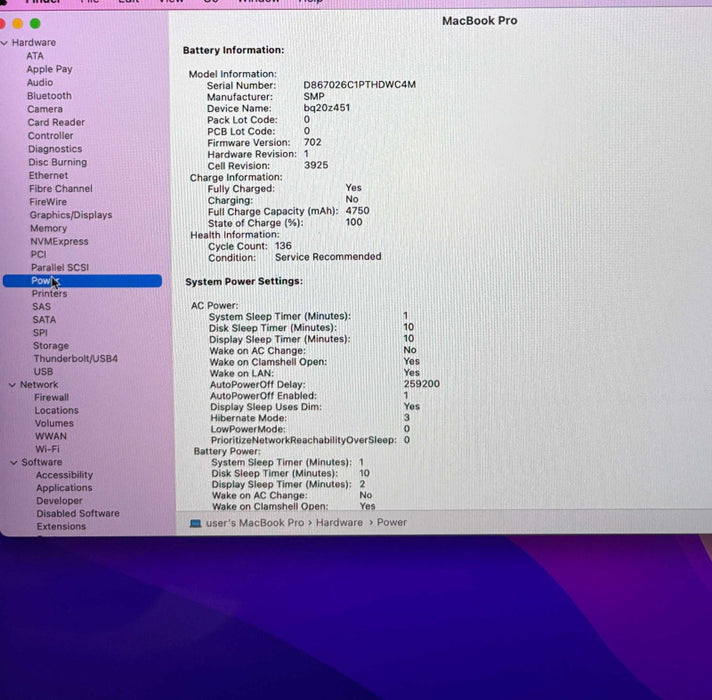Click the MacBook Pro window title
The image size is (712, 700).
pyautogui.click(x=480, y=21)
